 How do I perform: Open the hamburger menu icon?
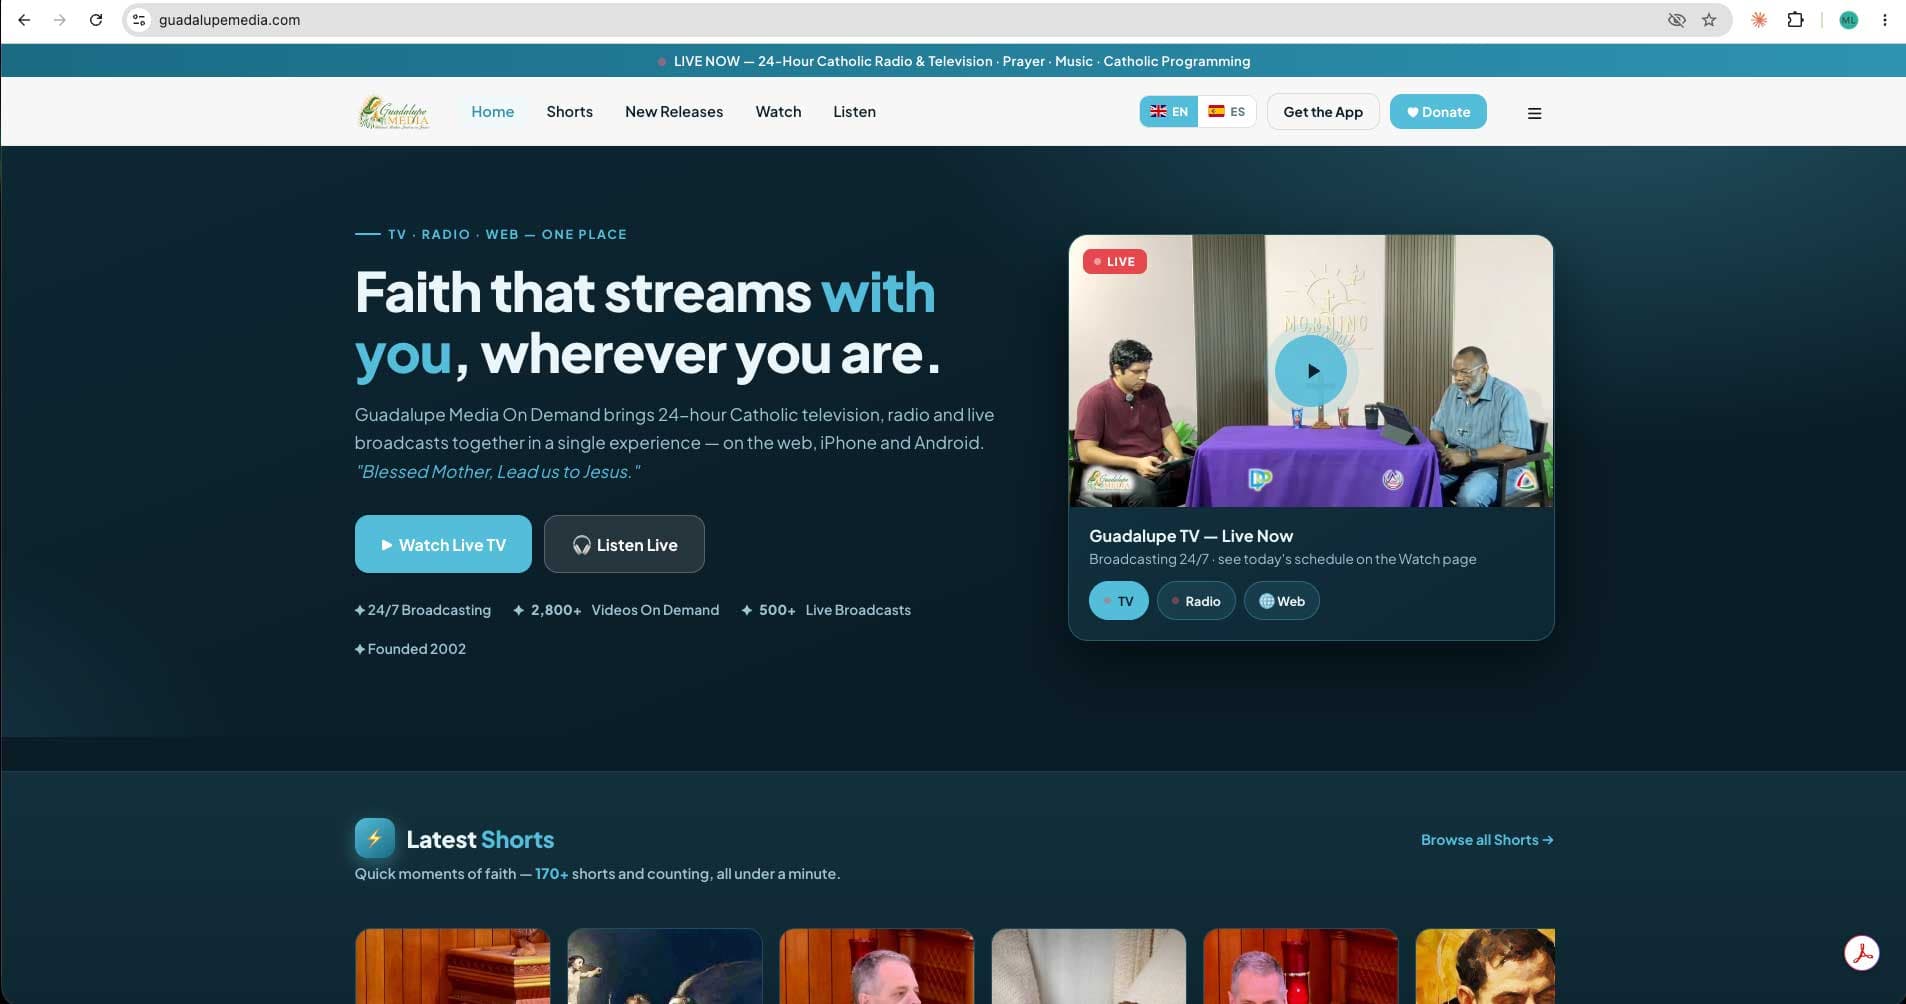coord(1534,113)
